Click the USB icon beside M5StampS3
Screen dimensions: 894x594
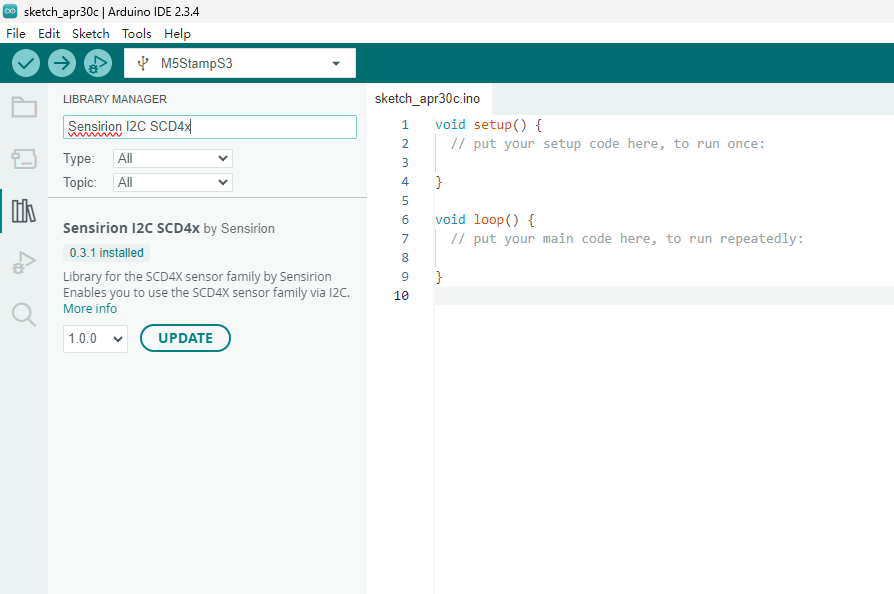pyautogui.click(x=143, y=63)
